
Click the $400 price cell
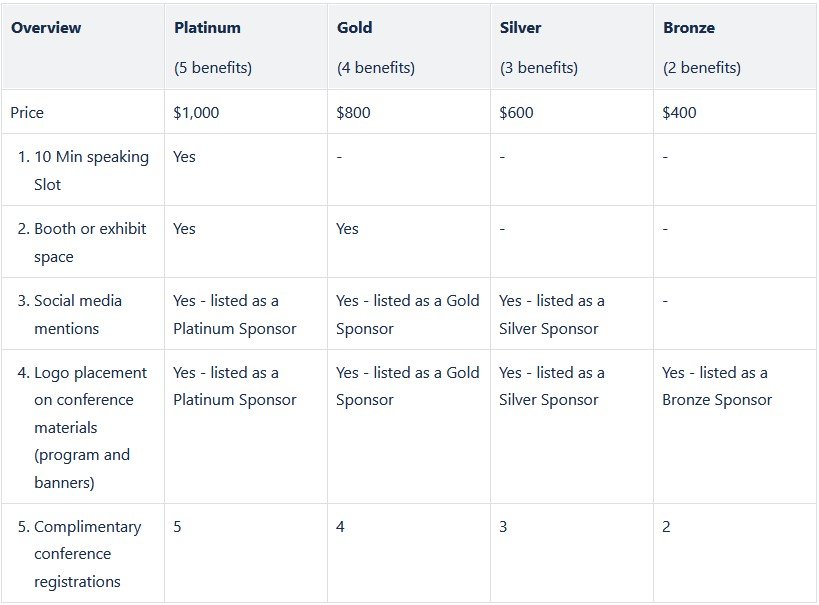point(679,113)
